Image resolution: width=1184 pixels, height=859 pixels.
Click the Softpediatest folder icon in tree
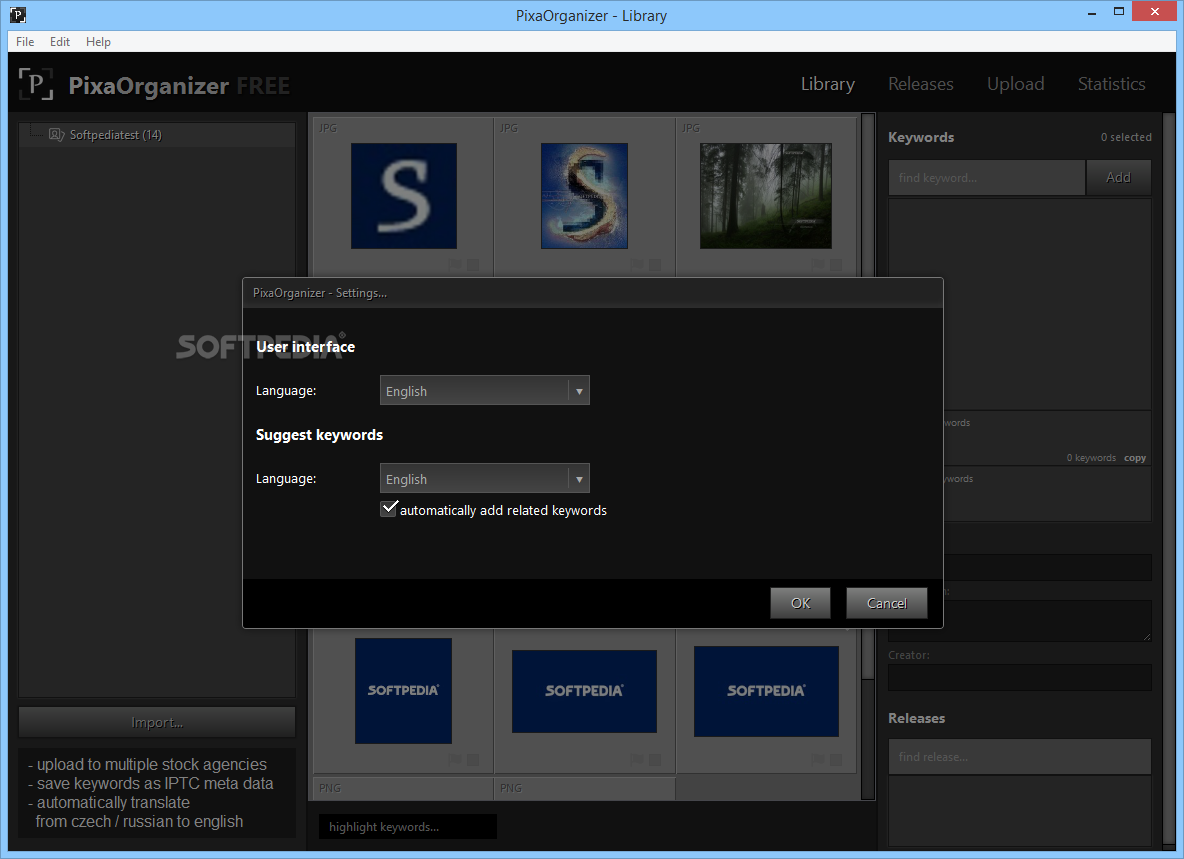click(x=57, y=134)
